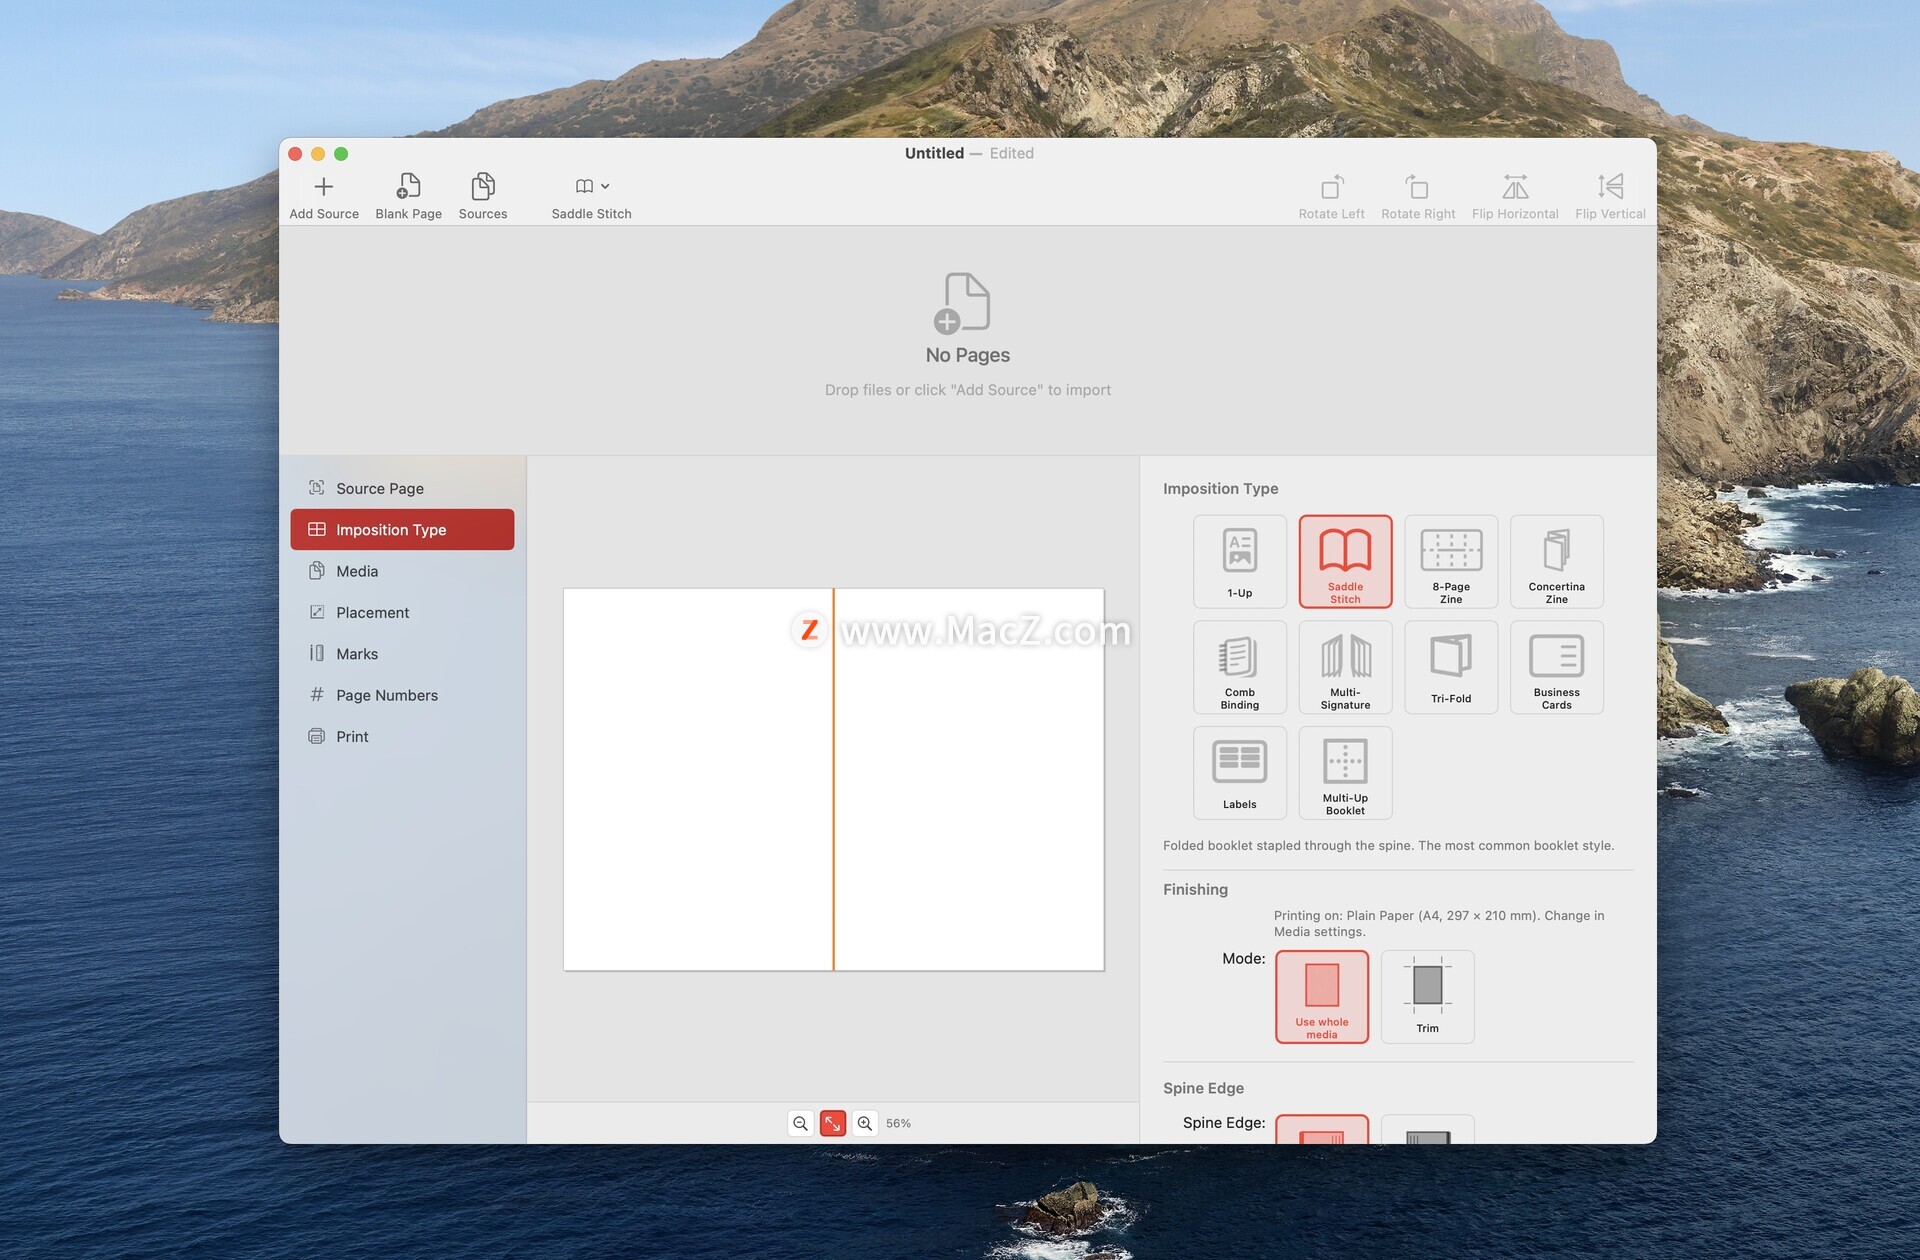This screenshot has width=1920, height=1260.
Task: Choose the Concertina Zine imposition icon
Action: click(x=1556, y=561)
